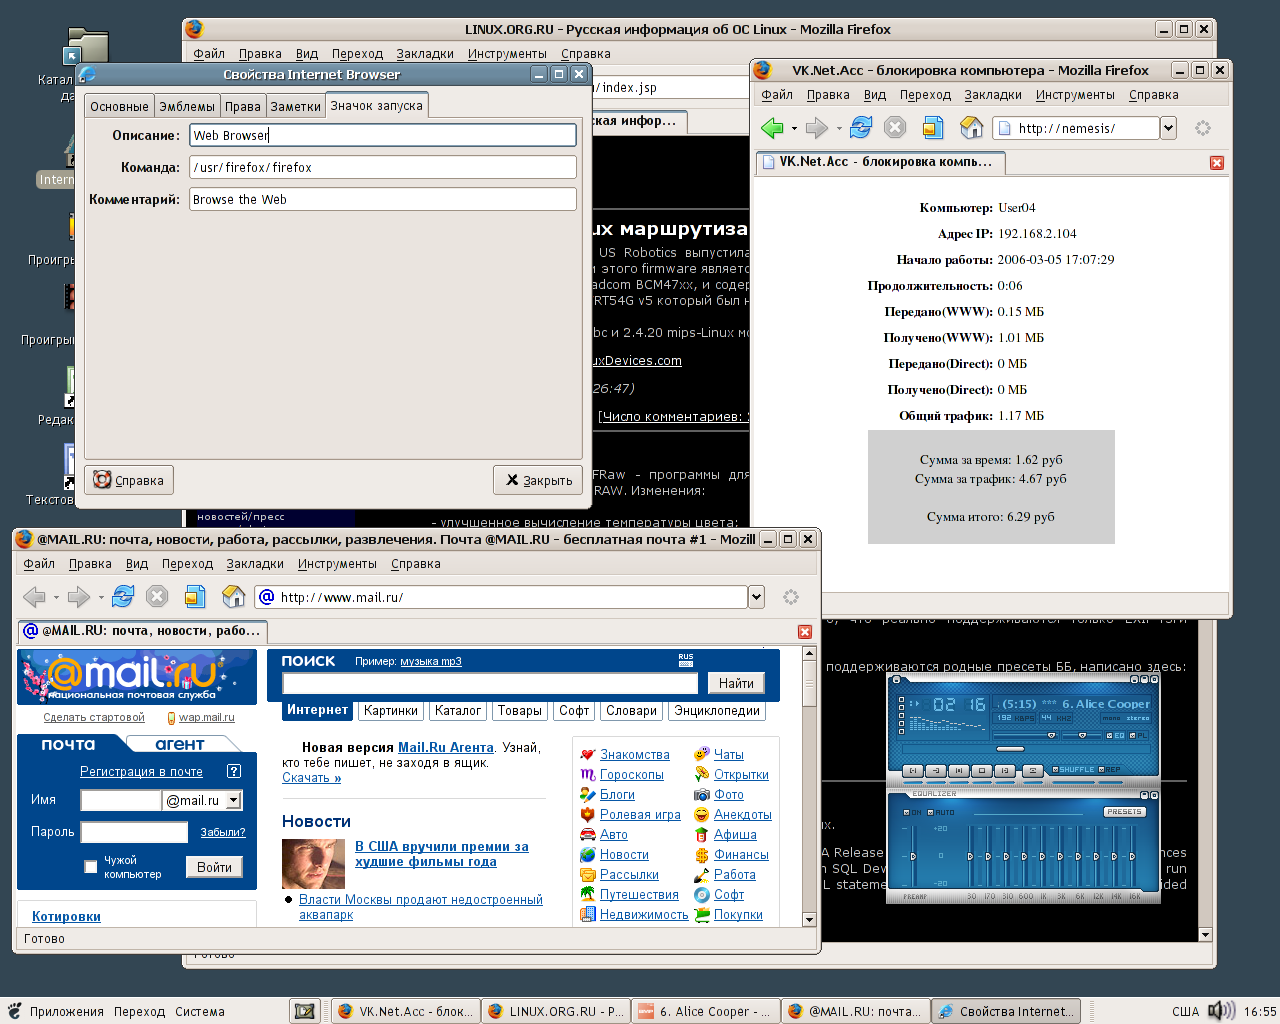Image resolution: width=1280 pixels, height=1024 pixels.
Task: Open Регистрация в почте link
Action: click(141, 771)
